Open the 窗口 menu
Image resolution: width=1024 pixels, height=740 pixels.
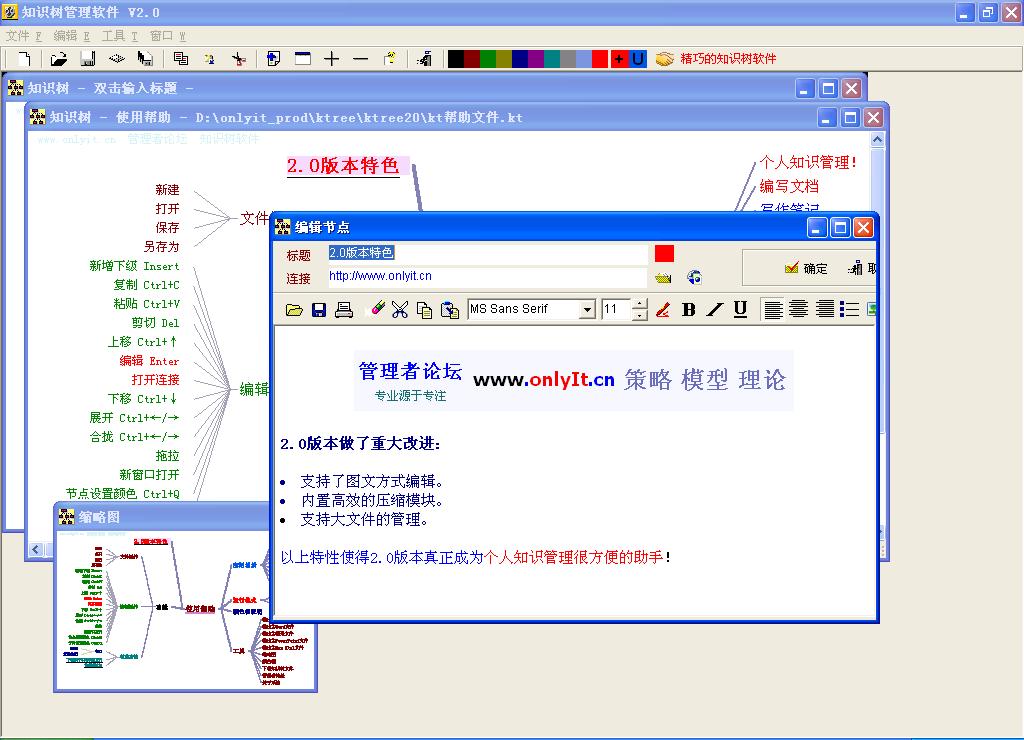tap(167, 35)
